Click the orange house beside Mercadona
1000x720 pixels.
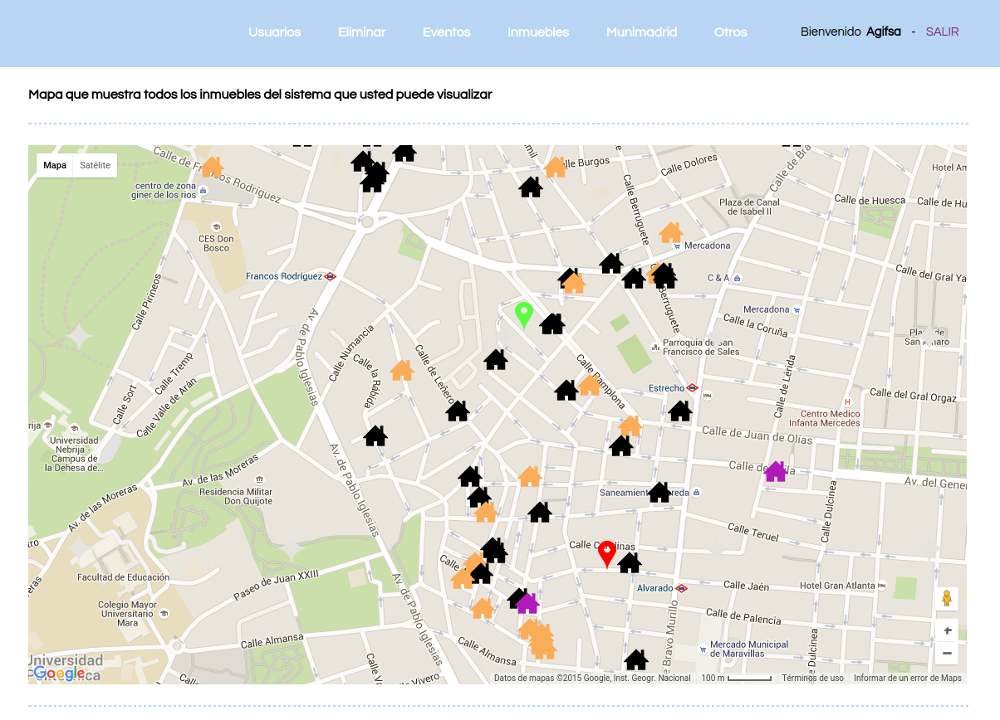tap(670, 233)
